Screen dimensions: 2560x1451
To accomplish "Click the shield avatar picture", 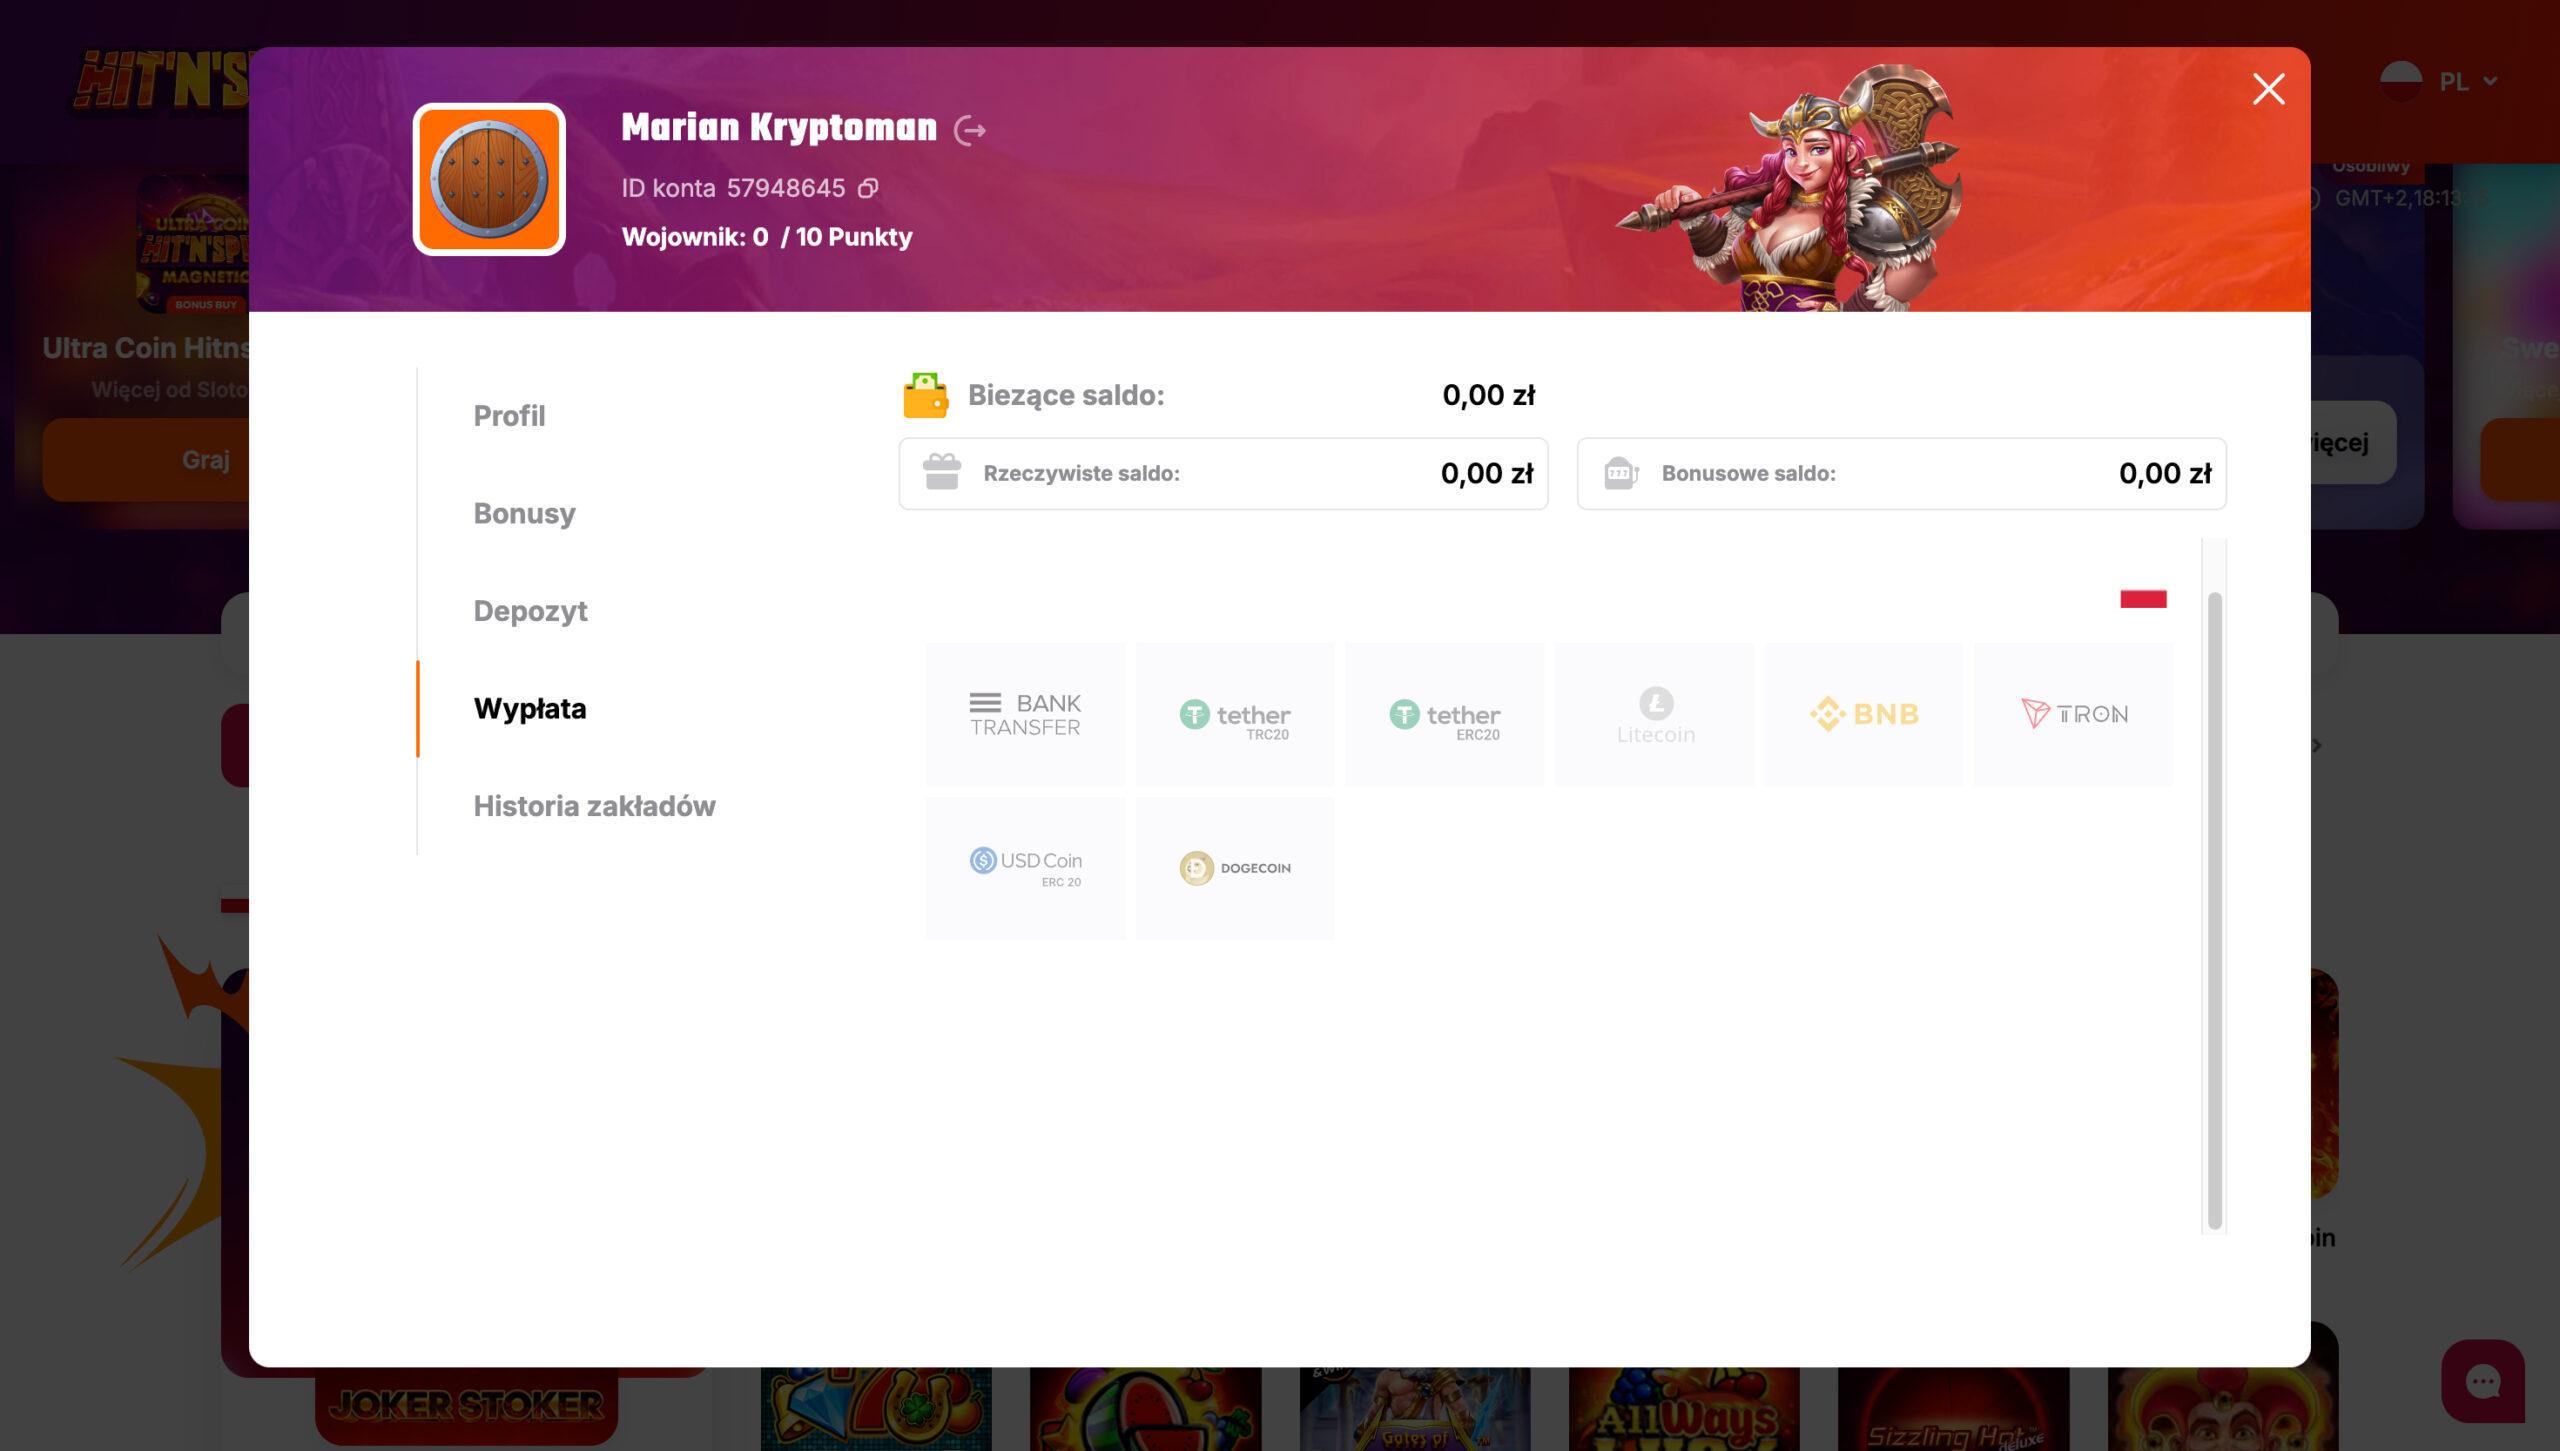I will 489,180.
